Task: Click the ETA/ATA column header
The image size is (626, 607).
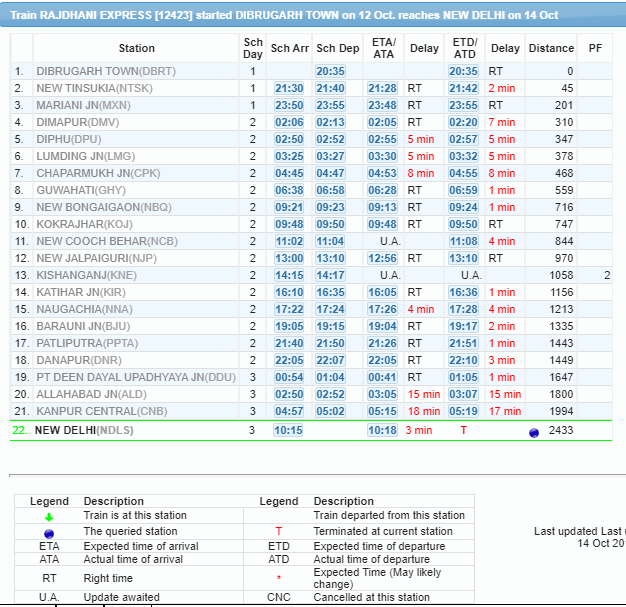Action: click(384, 48)
